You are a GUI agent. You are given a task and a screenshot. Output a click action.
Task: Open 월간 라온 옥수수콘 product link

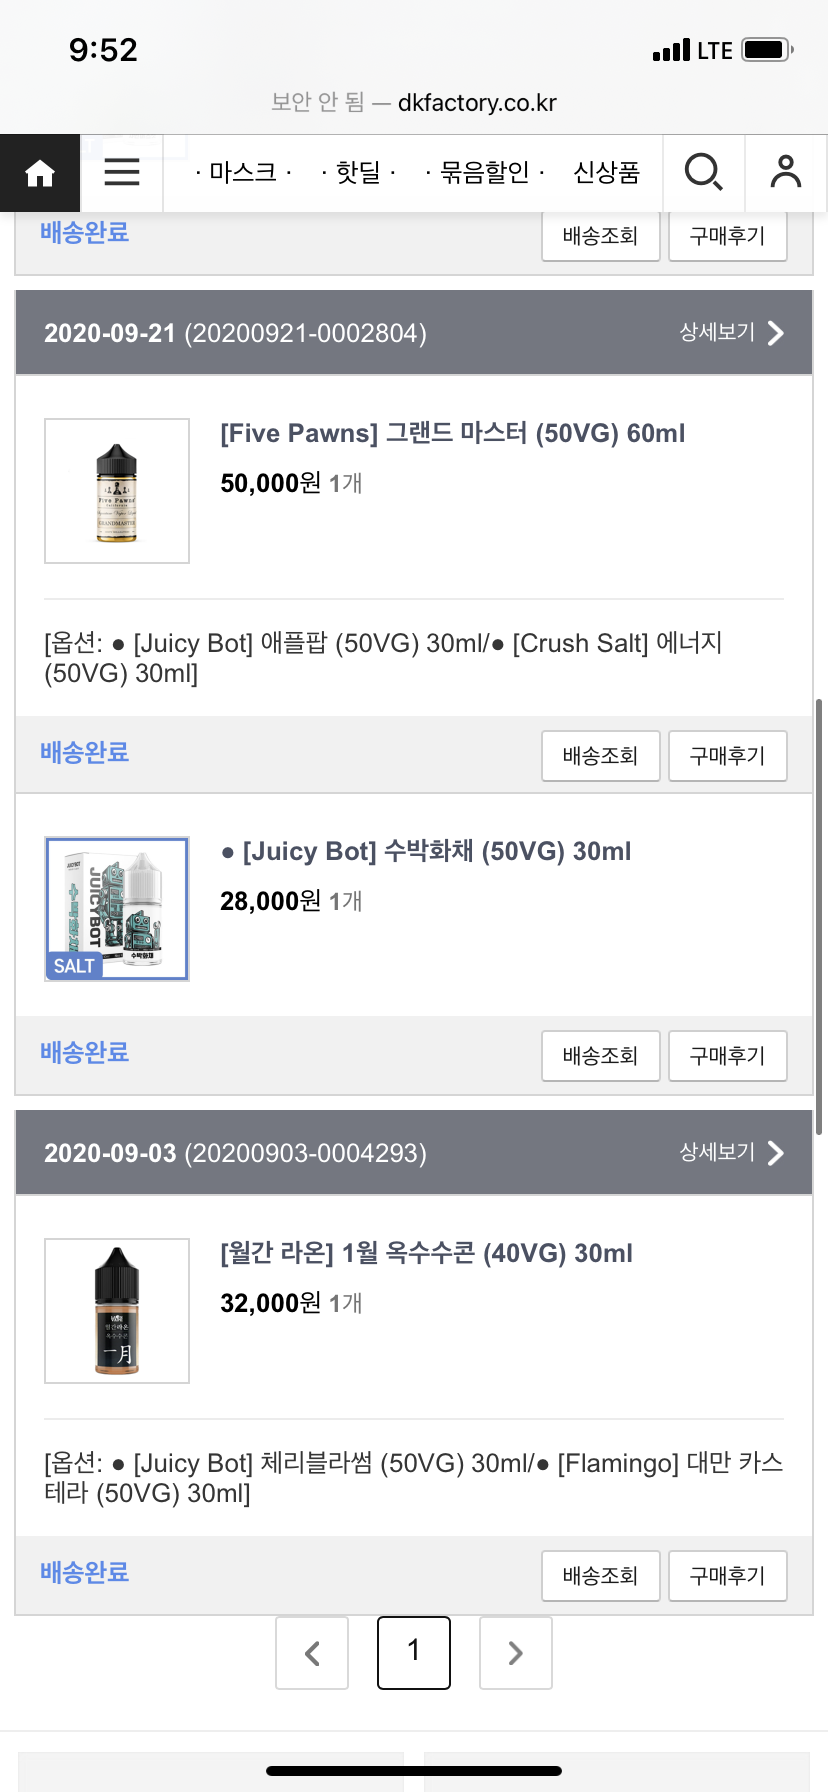click(x=426, y=1253)
